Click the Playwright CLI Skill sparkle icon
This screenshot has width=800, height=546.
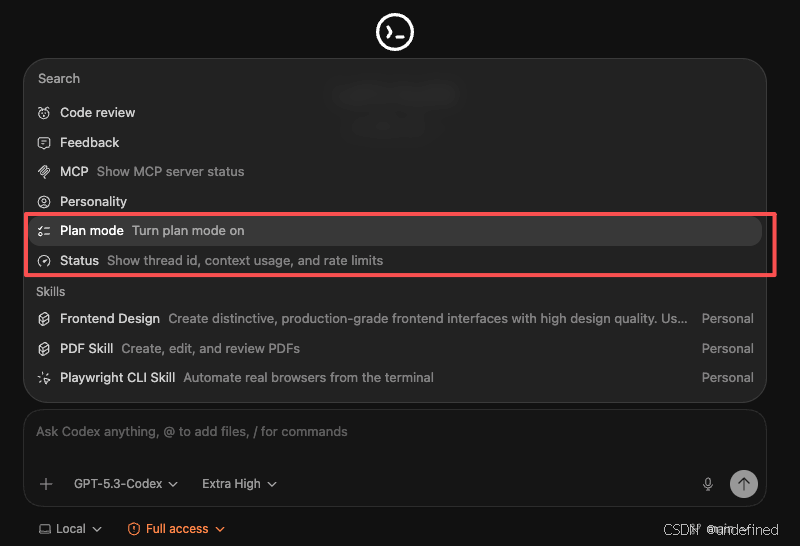44,378
